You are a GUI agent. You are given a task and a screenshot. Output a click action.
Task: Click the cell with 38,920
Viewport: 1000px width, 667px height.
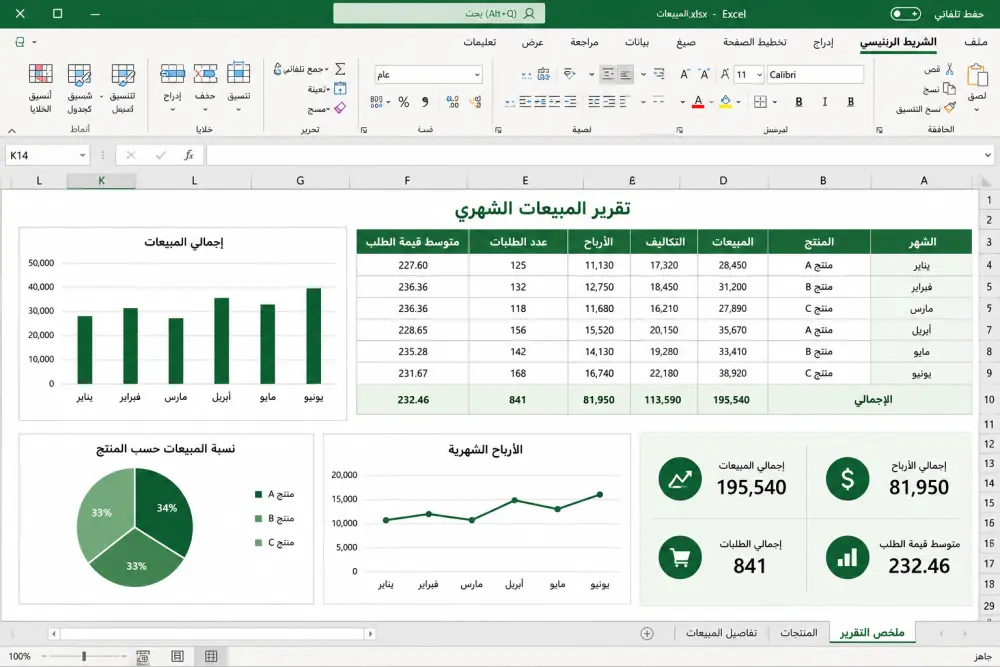(732, 373)
